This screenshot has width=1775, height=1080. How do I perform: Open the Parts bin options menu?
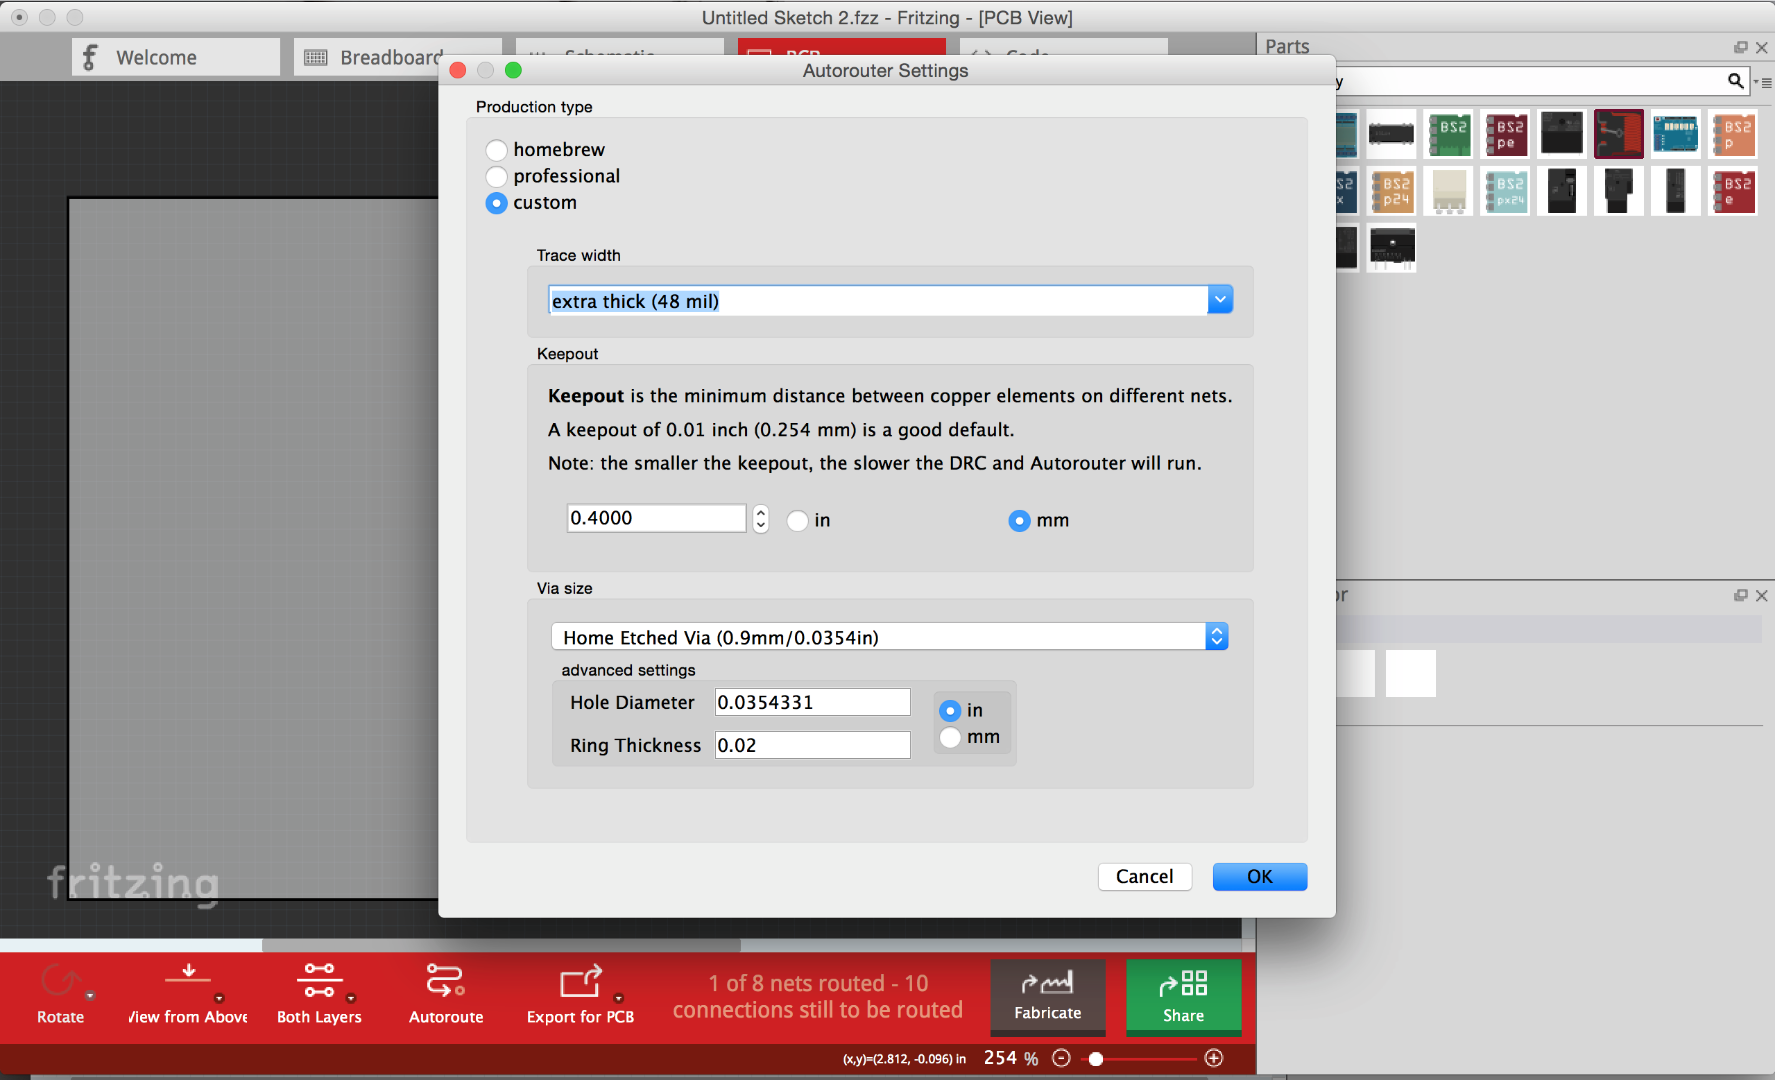point(1763,82)
